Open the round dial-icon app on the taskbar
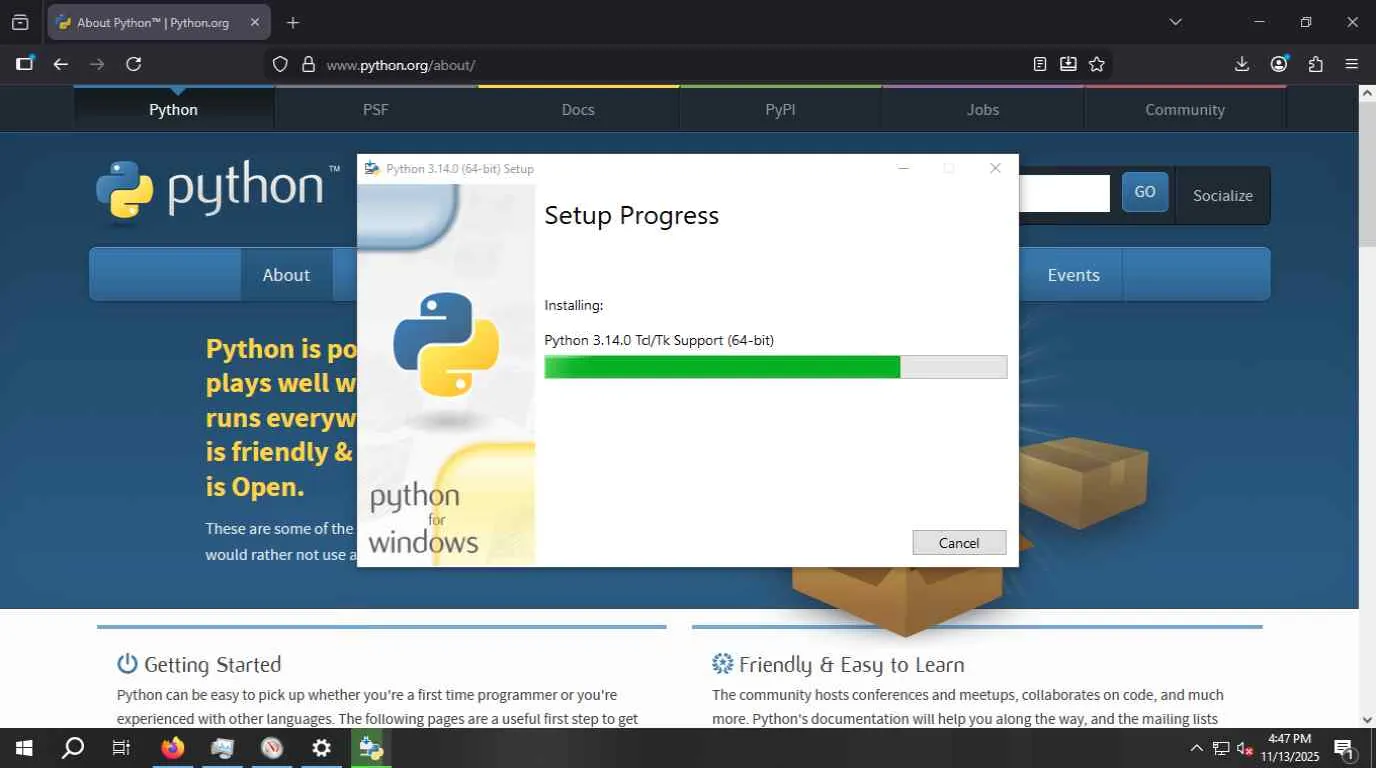The image size is (1376, 768). [272, 748]
